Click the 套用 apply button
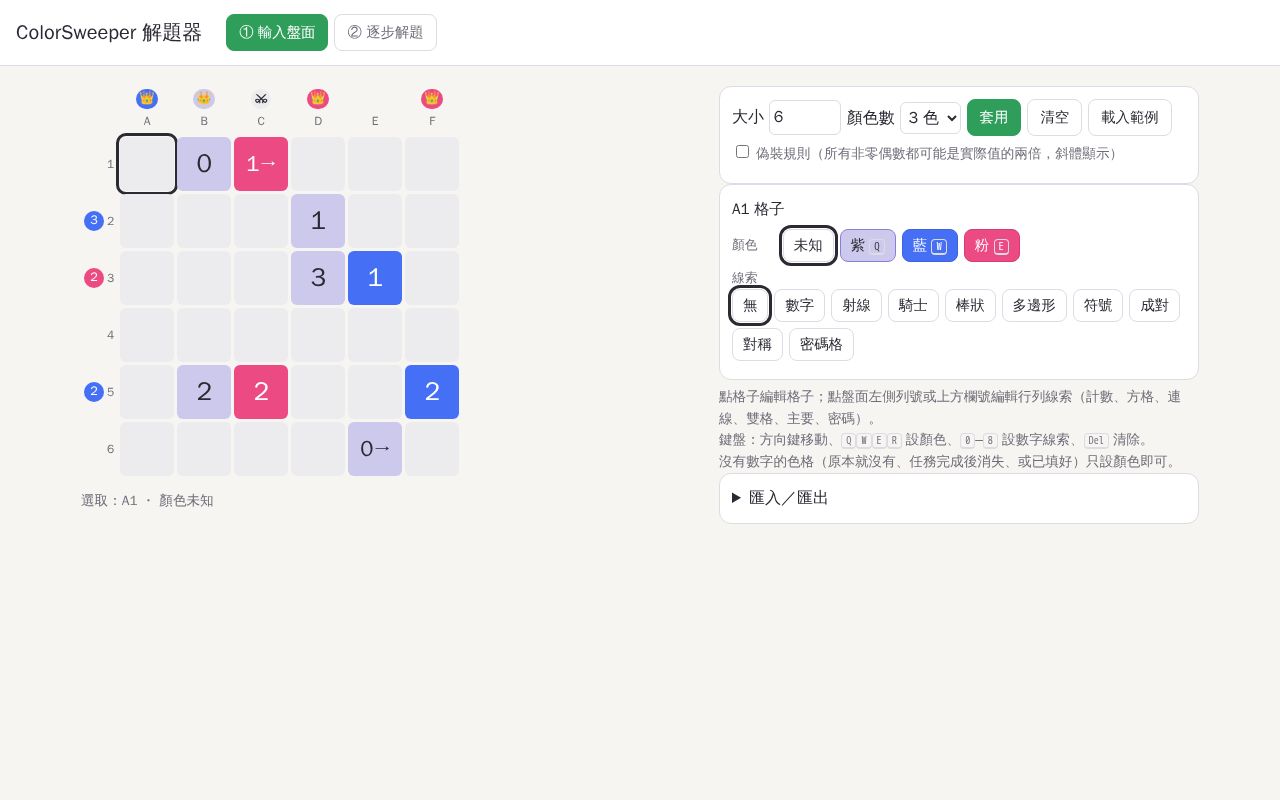 coord(994,117)
